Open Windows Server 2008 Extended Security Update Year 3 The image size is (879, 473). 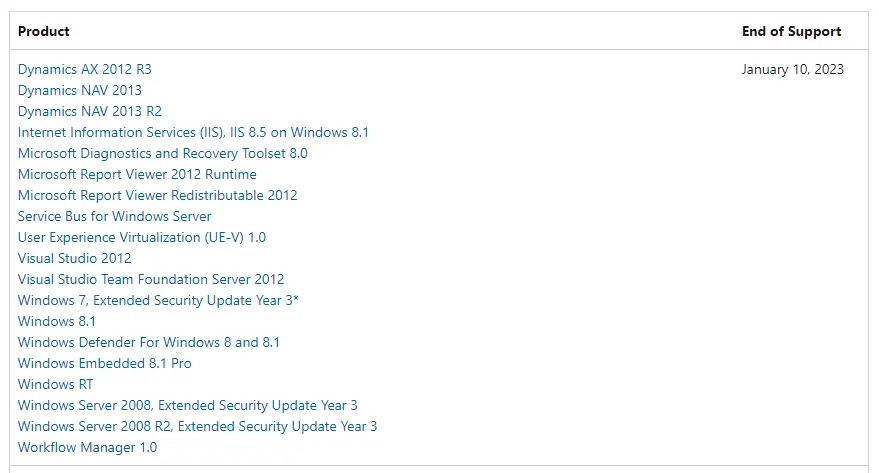coord(188,406)
